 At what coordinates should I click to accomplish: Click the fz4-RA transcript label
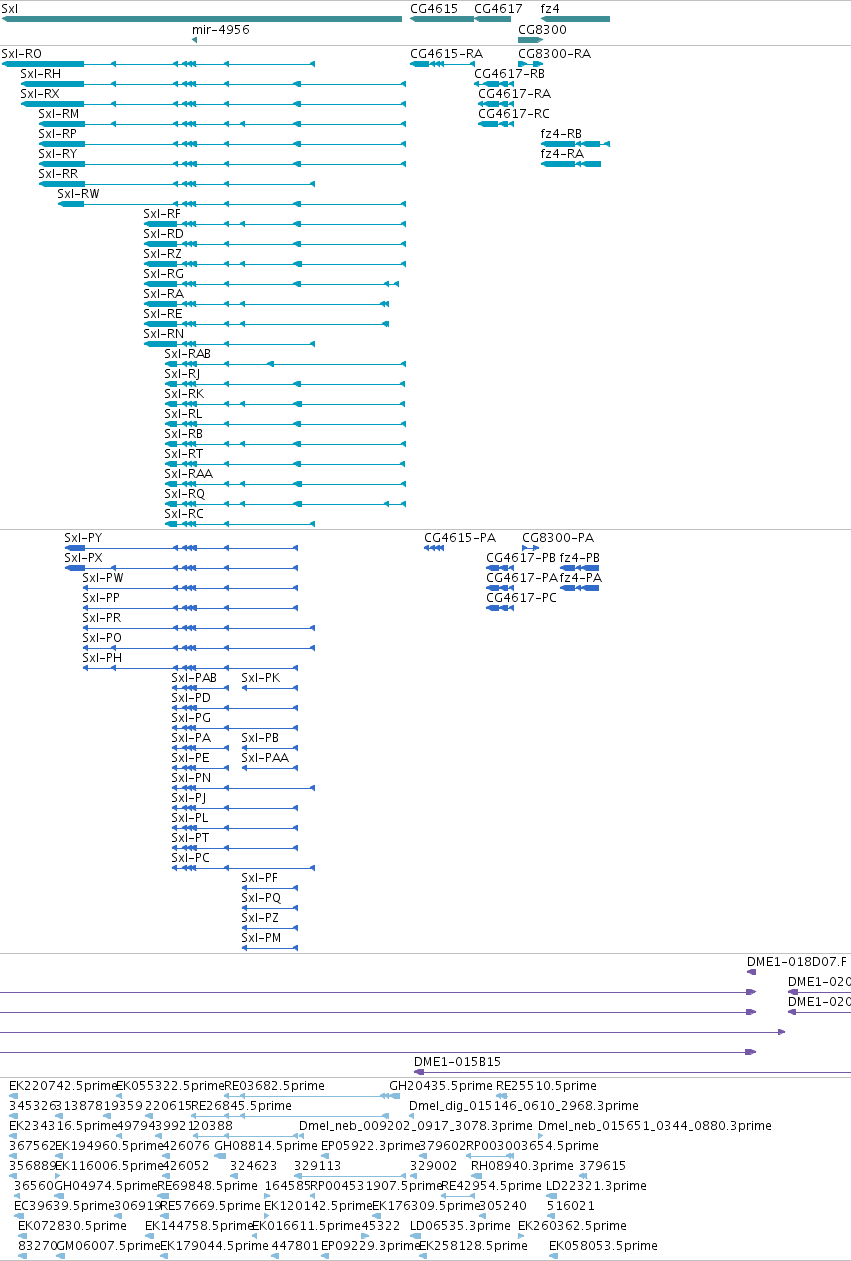pos(562,154)
